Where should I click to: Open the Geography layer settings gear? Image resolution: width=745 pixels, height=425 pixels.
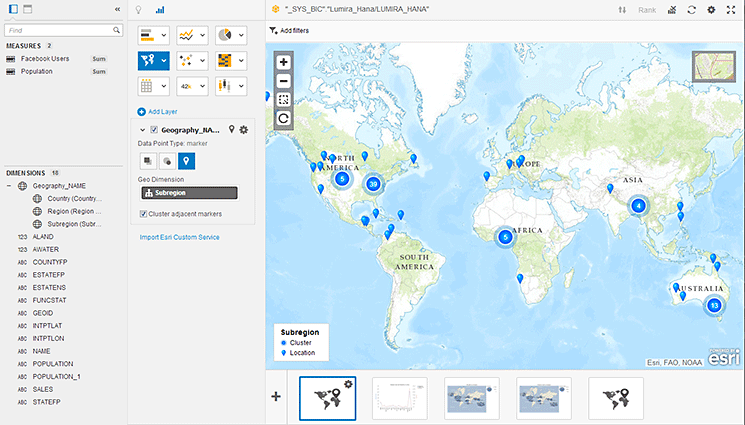coord(244,129)
